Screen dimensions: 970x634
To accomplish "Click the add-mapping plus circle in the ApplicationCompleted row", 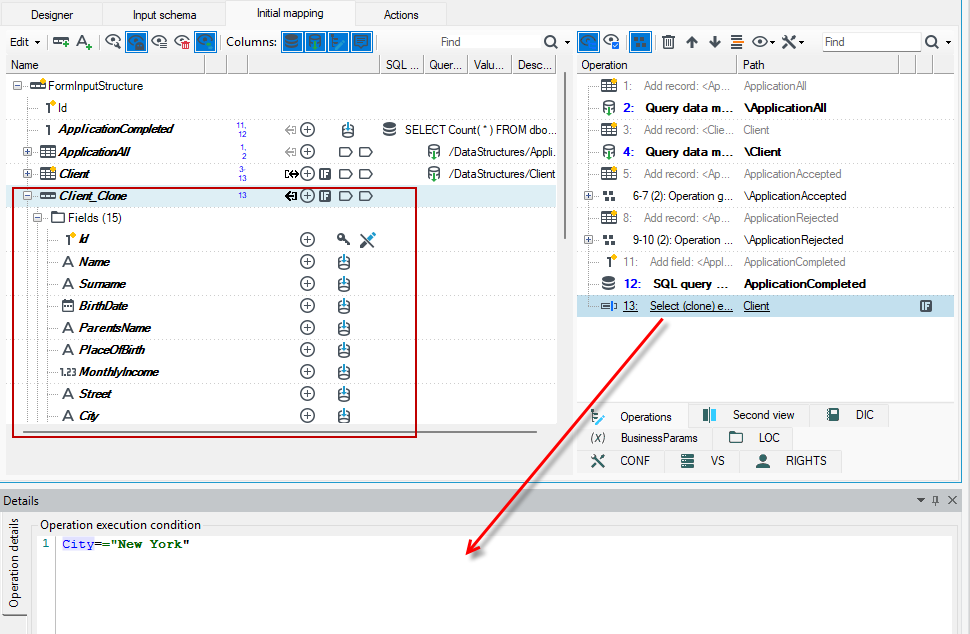I will [x=307, y=129].
